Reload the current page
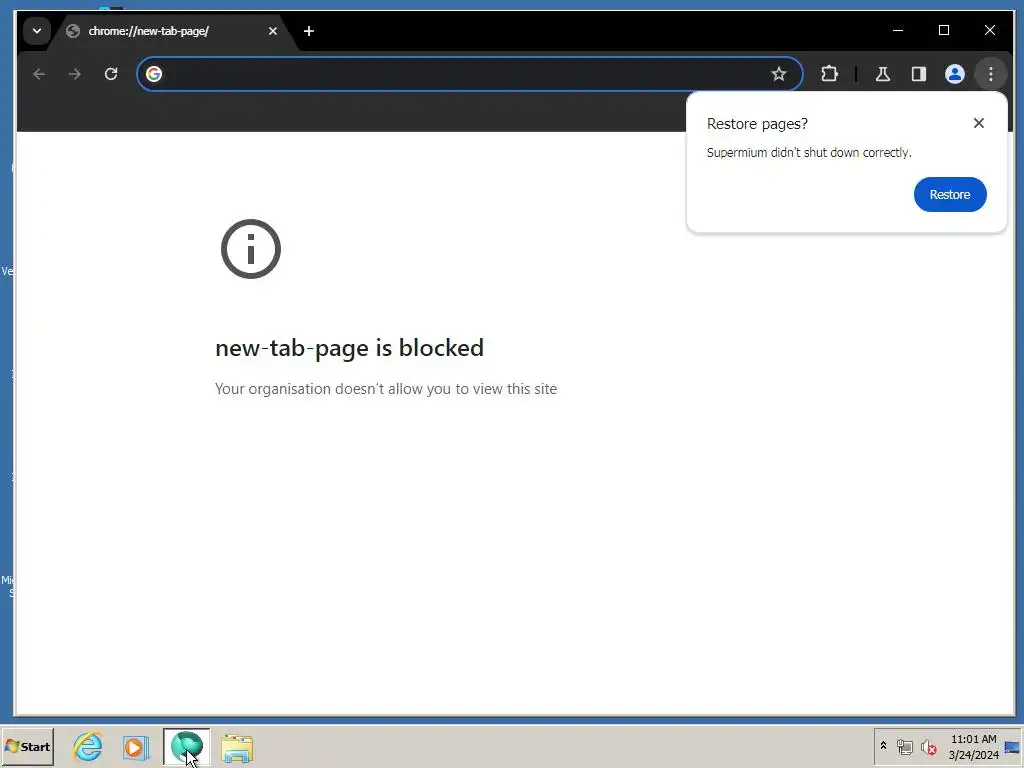 111,74
